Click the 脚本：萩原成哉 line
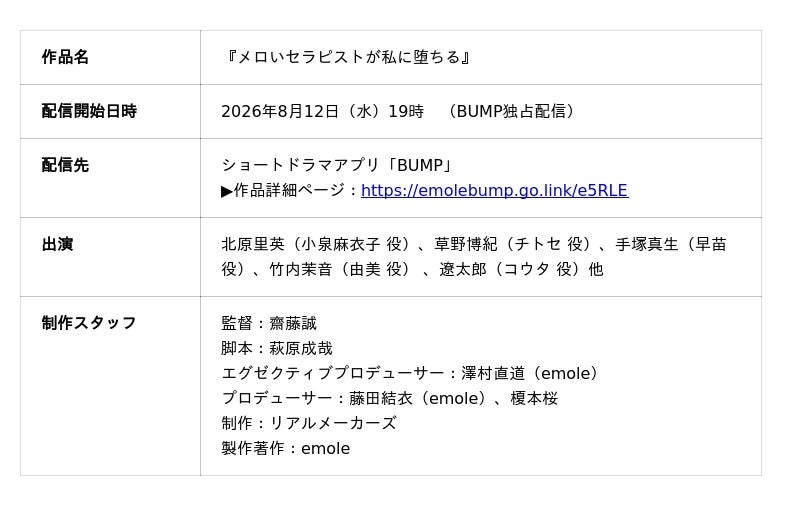The height and width of the screenshot is (506, 800). coord(277,348)
